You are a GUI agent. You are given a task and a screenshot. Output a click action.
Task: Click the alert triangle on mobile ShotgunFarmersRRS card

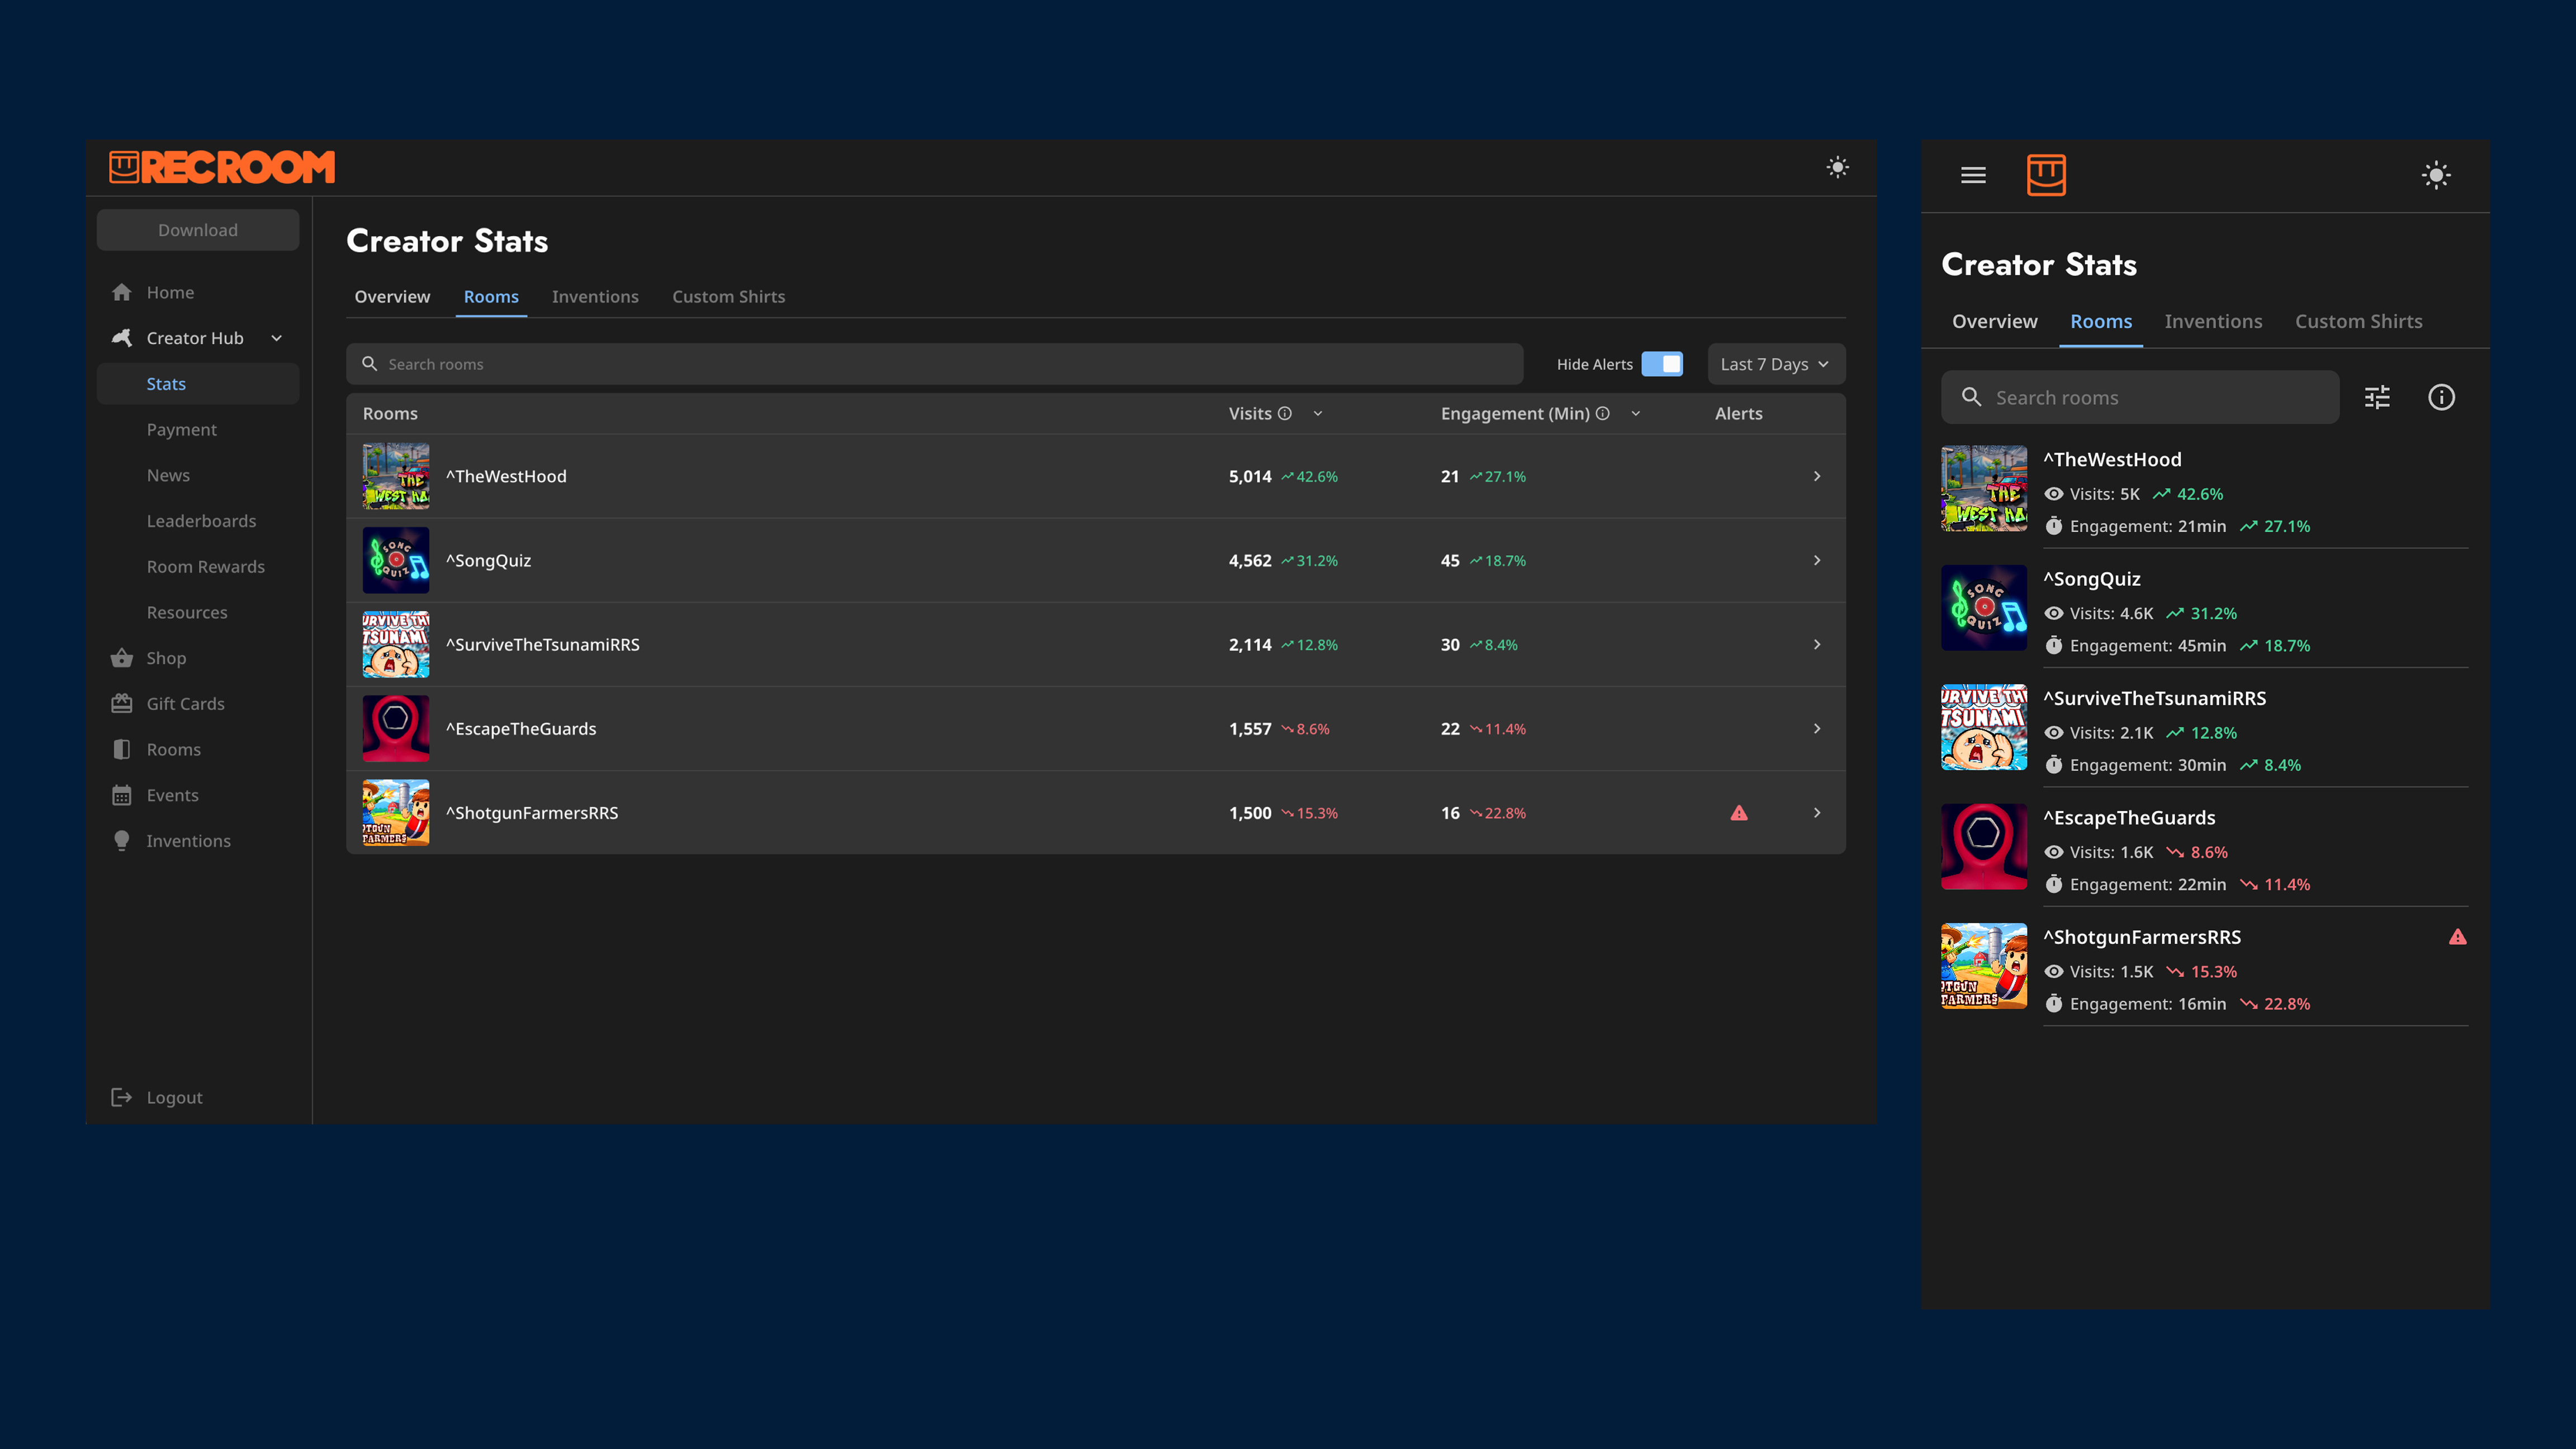(2458, 937)
